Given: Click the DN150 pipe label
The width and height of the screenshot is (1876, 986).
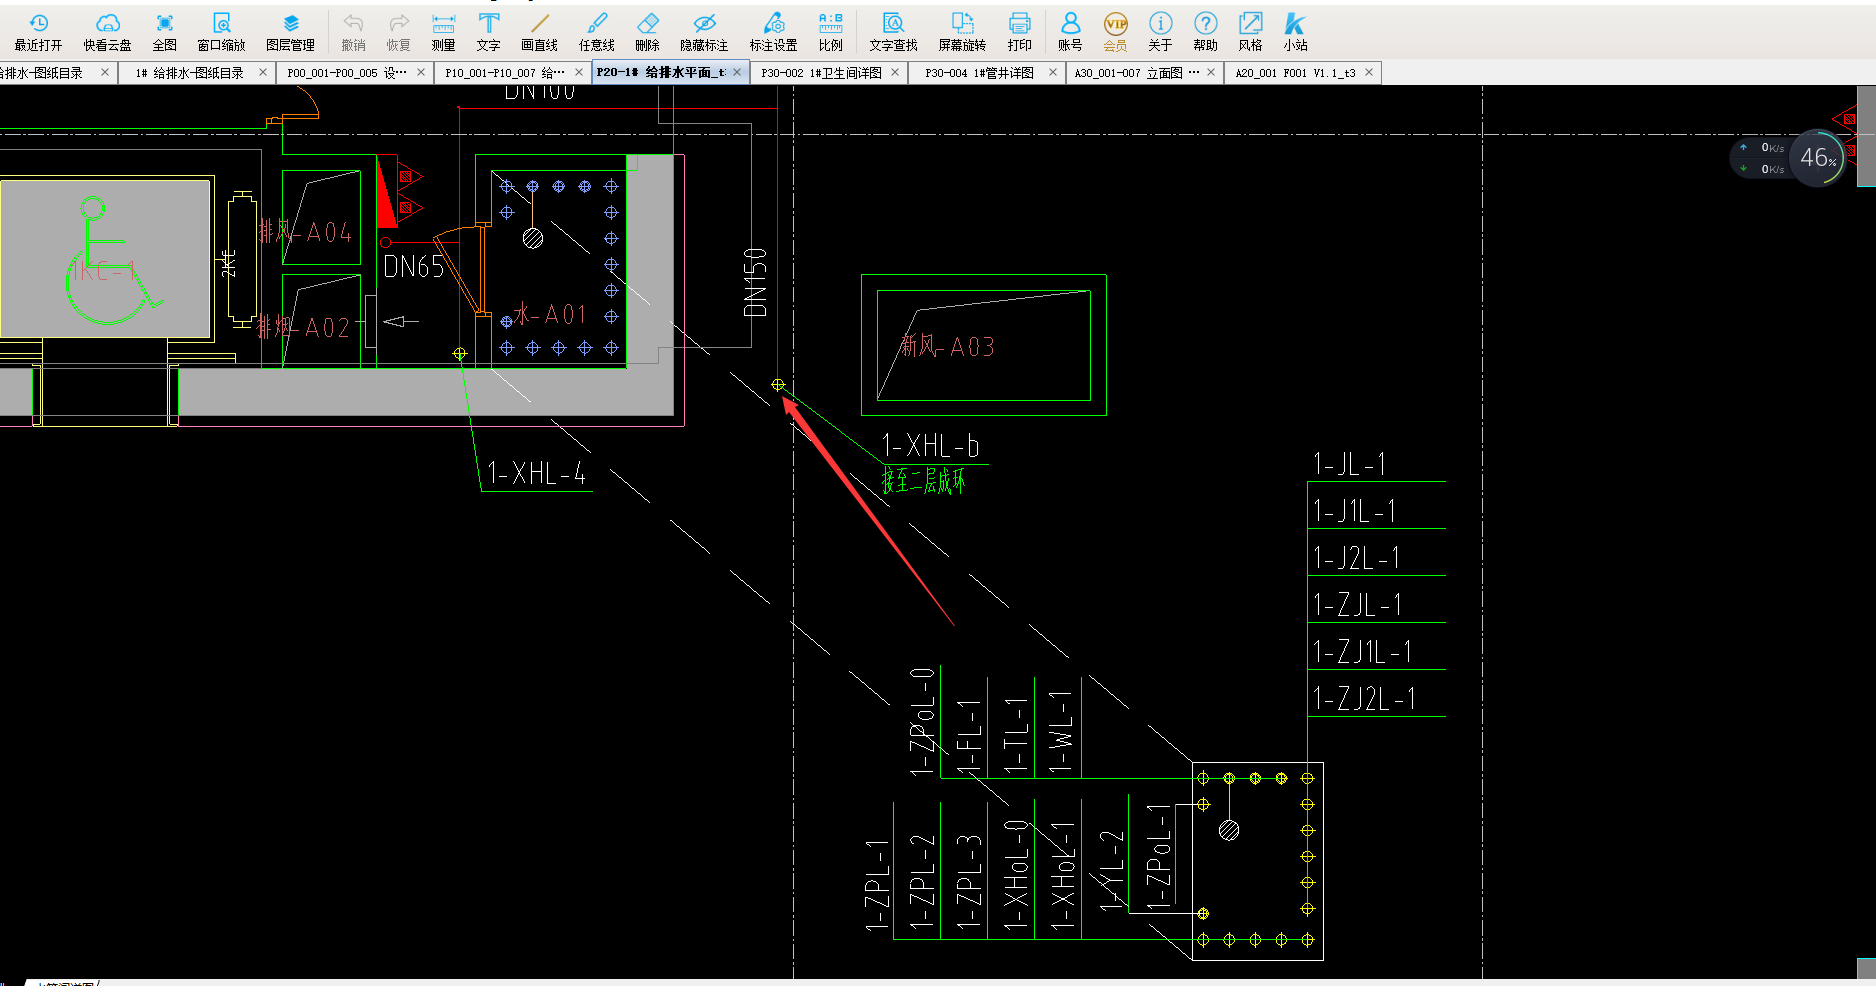Looking at the screenshot, I should click(756, 282).
